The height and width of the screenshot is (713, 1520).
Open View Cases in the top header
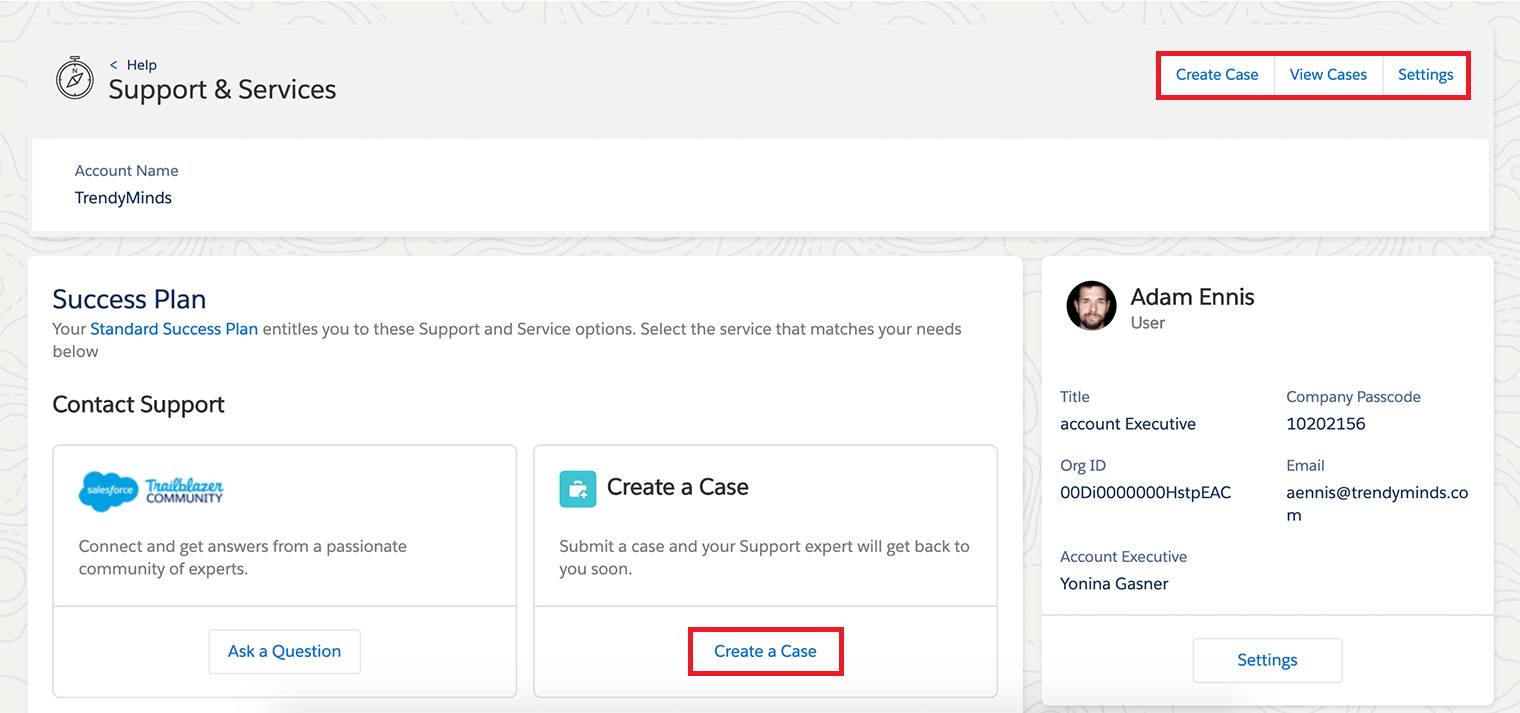pyautogui.click(x=1328, y=74)
